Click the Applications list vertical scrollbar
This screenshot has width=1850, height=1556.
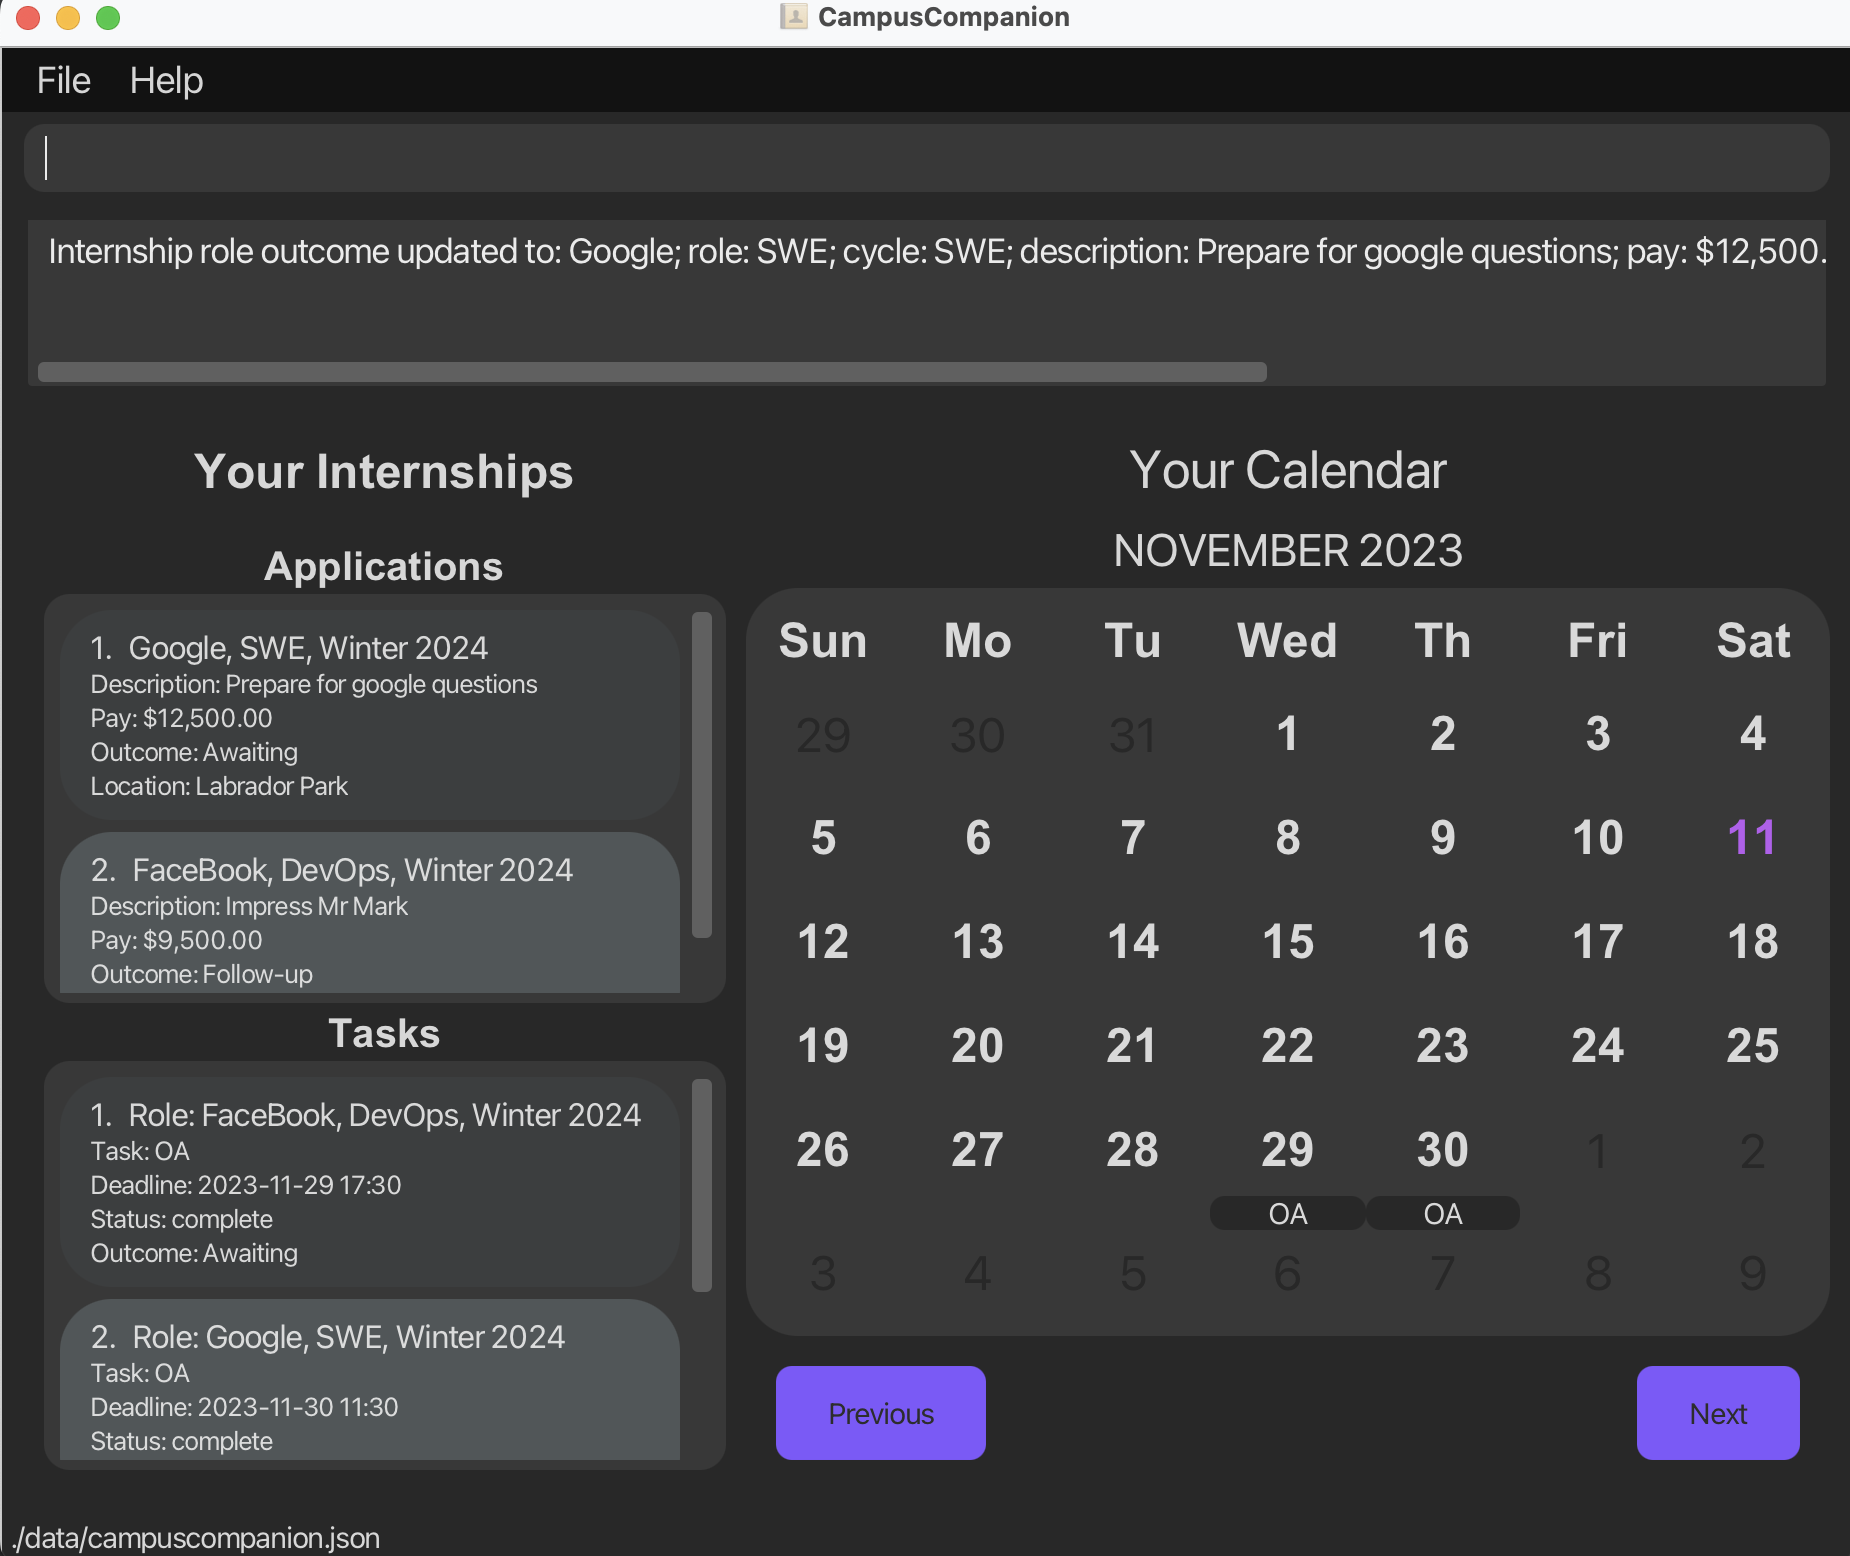702,775
